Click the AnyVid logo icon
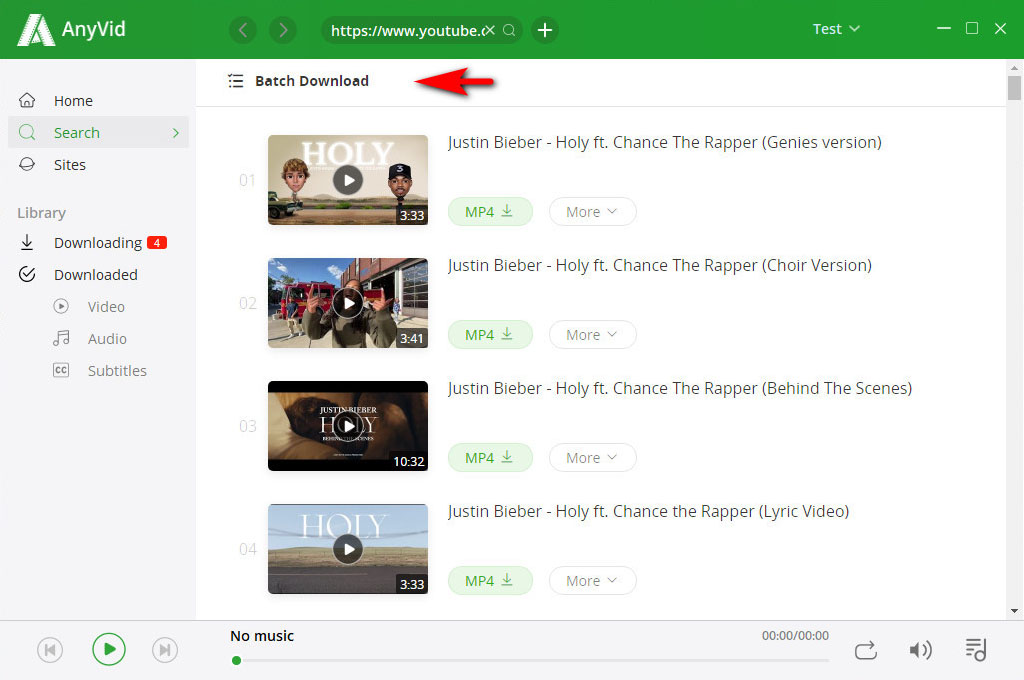The image size is (1024, 680). (35, 30)
